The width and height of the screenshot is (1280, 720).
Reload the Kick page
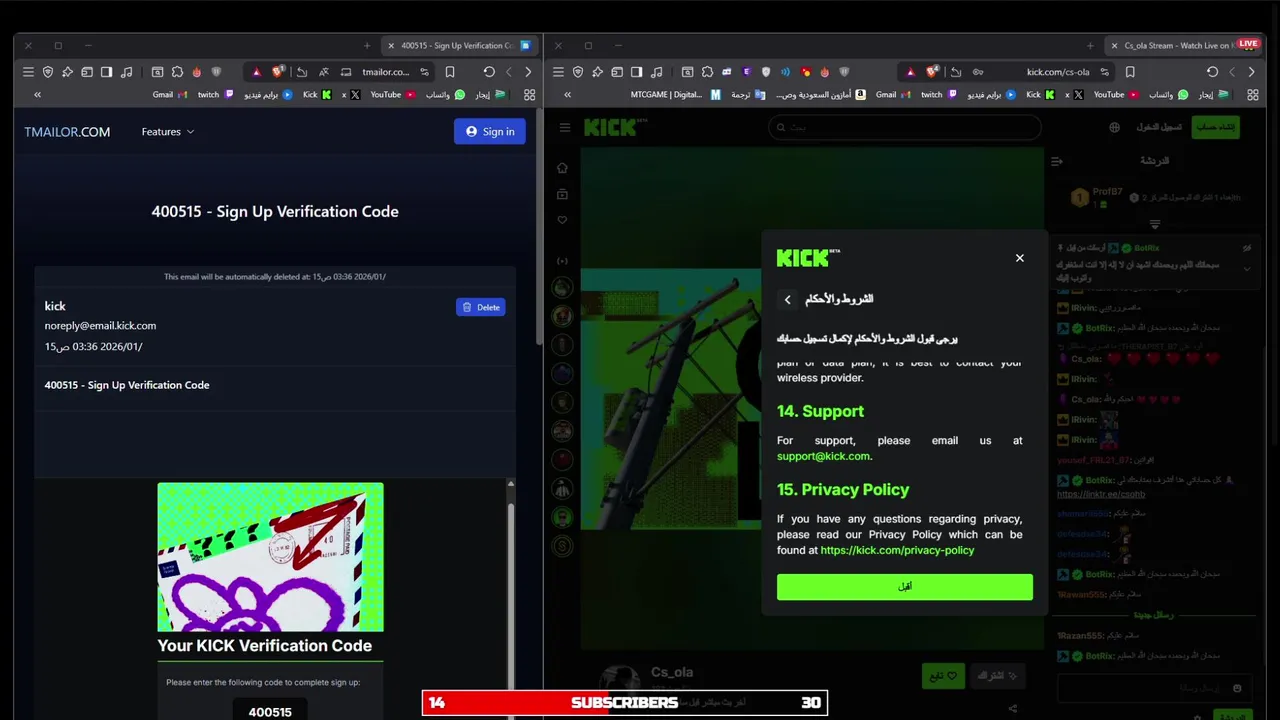click(1212, 72)
